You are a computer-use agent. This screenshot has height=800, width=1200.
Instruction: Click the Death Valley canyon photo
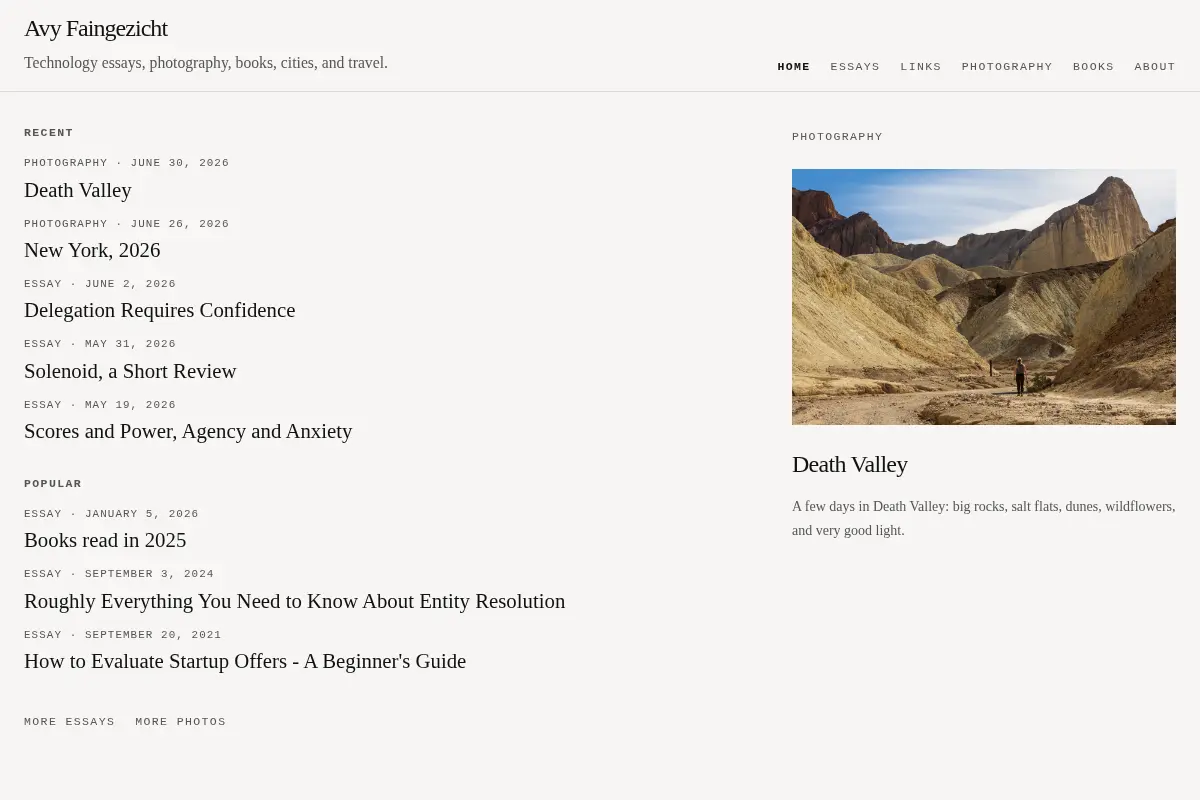click(984, 297)
